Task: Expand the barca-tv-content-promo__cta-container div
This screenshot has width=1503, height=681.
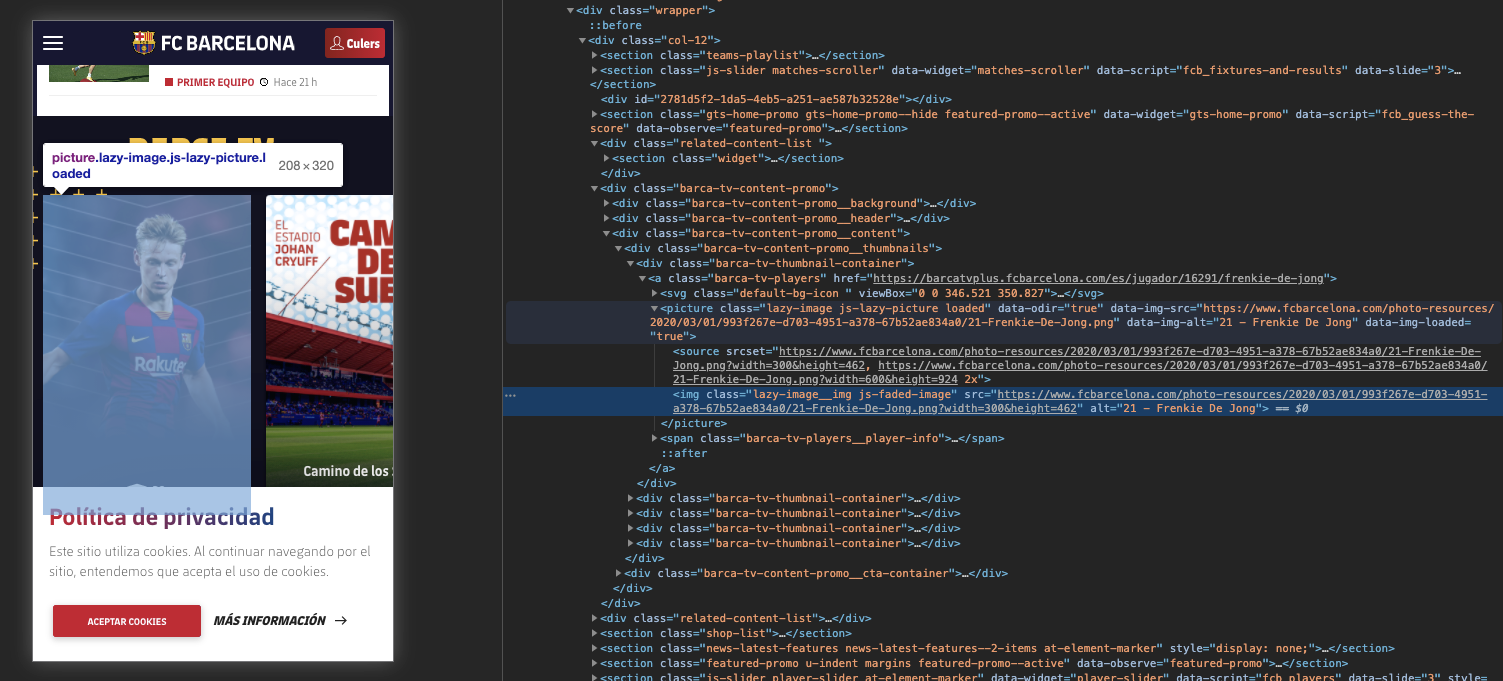Action: click(619, 573)
